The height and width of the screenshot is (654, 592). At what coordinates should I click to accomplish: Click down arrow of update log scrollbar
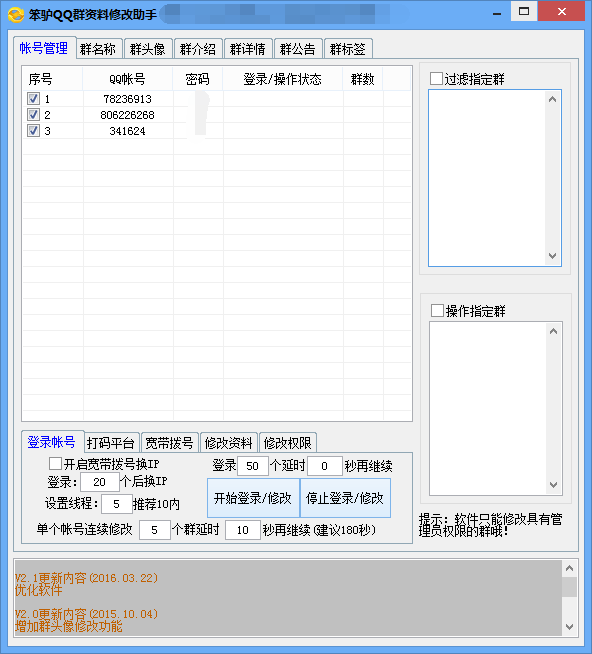coord(569,626)
